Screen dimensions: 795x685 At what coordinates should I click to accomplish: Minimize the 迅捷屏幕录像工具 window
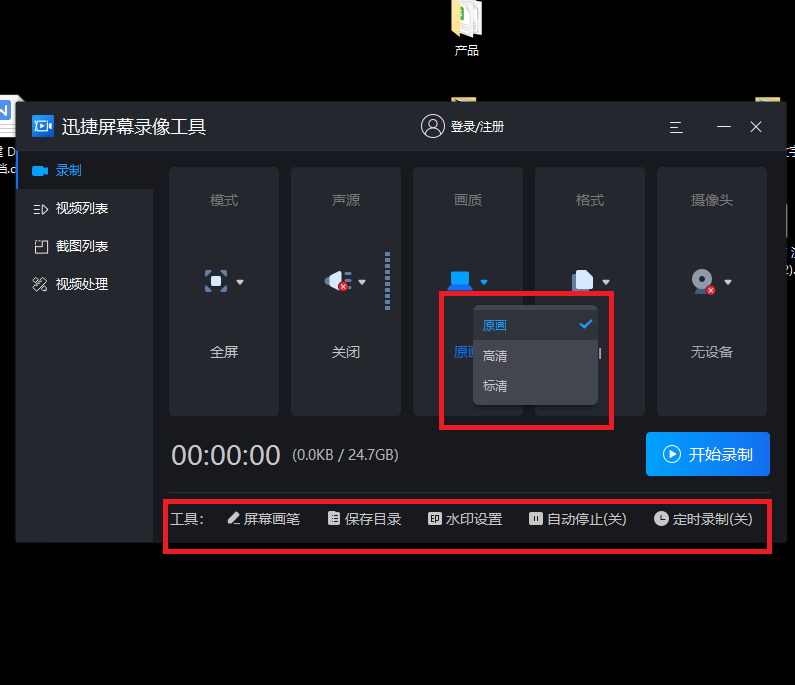click(x=724, y=127)
